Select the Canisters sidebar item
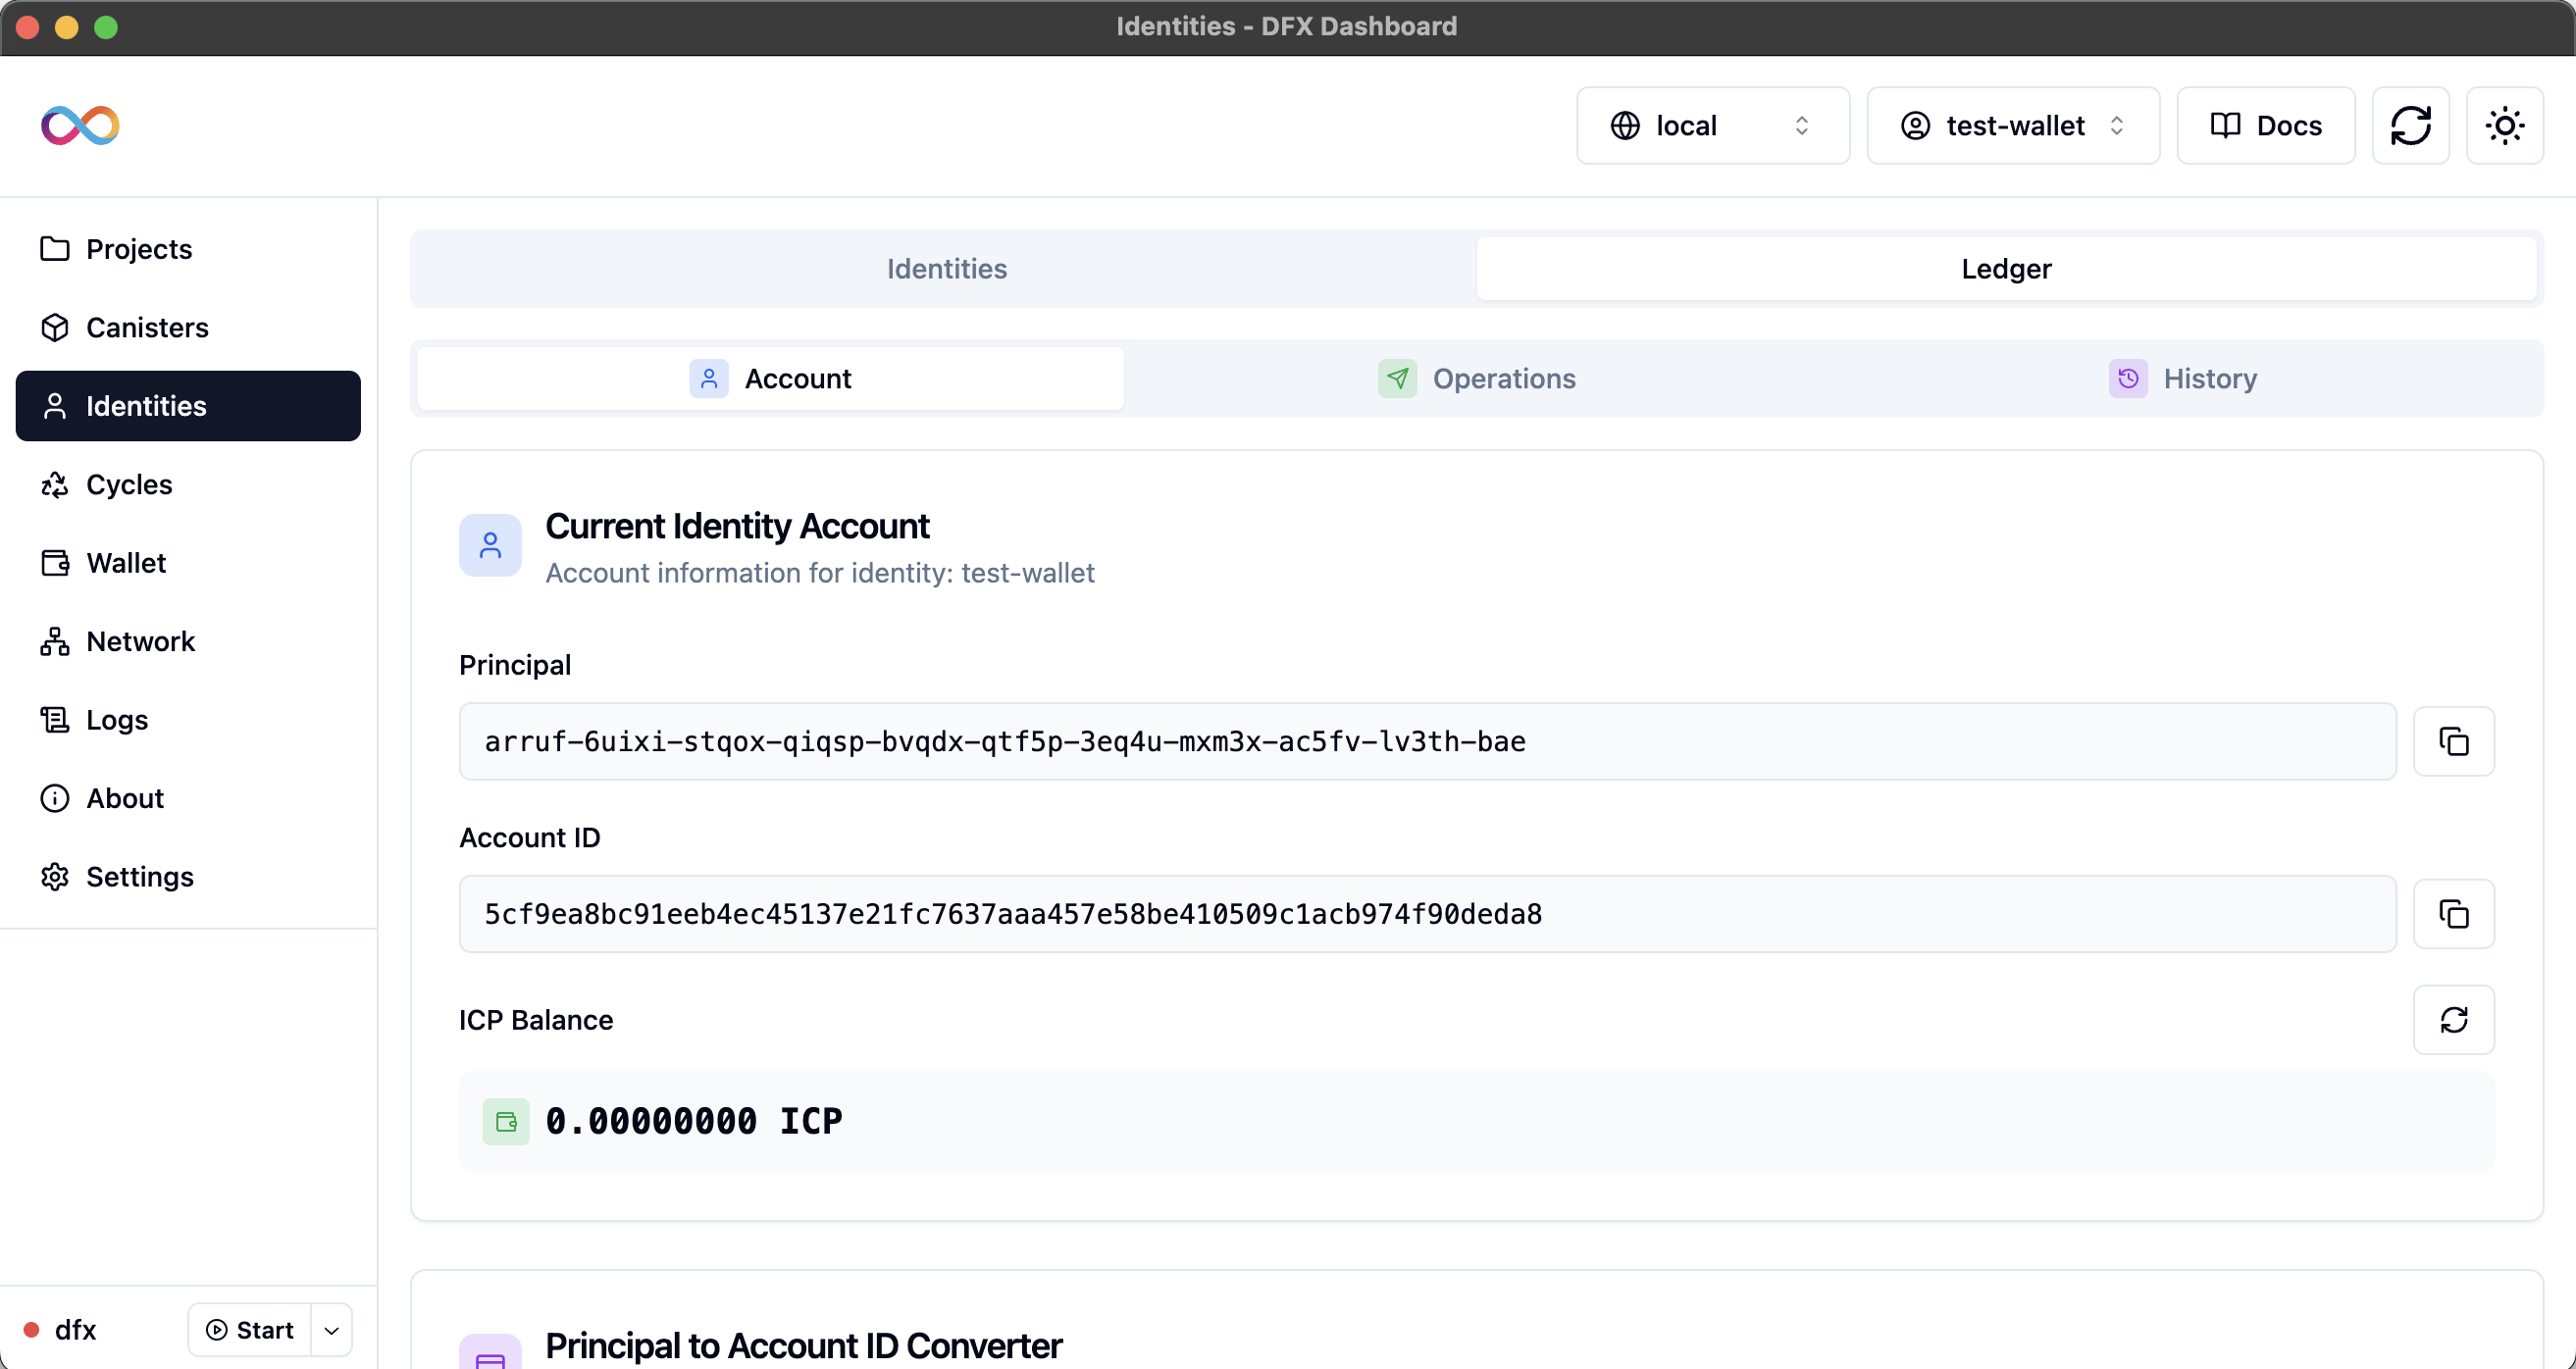The image size is (2576, 1369). pos(147,327)
